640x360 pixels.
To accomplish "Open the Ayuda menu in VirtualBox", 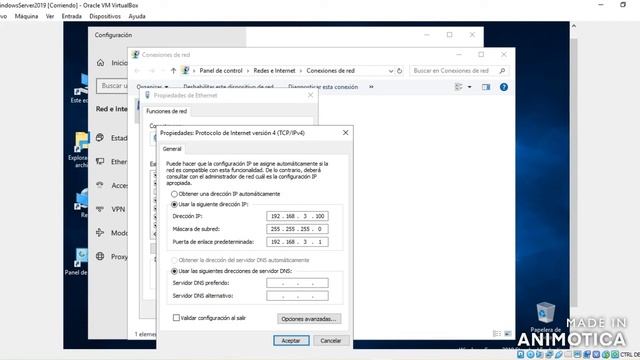I will 137,16.
